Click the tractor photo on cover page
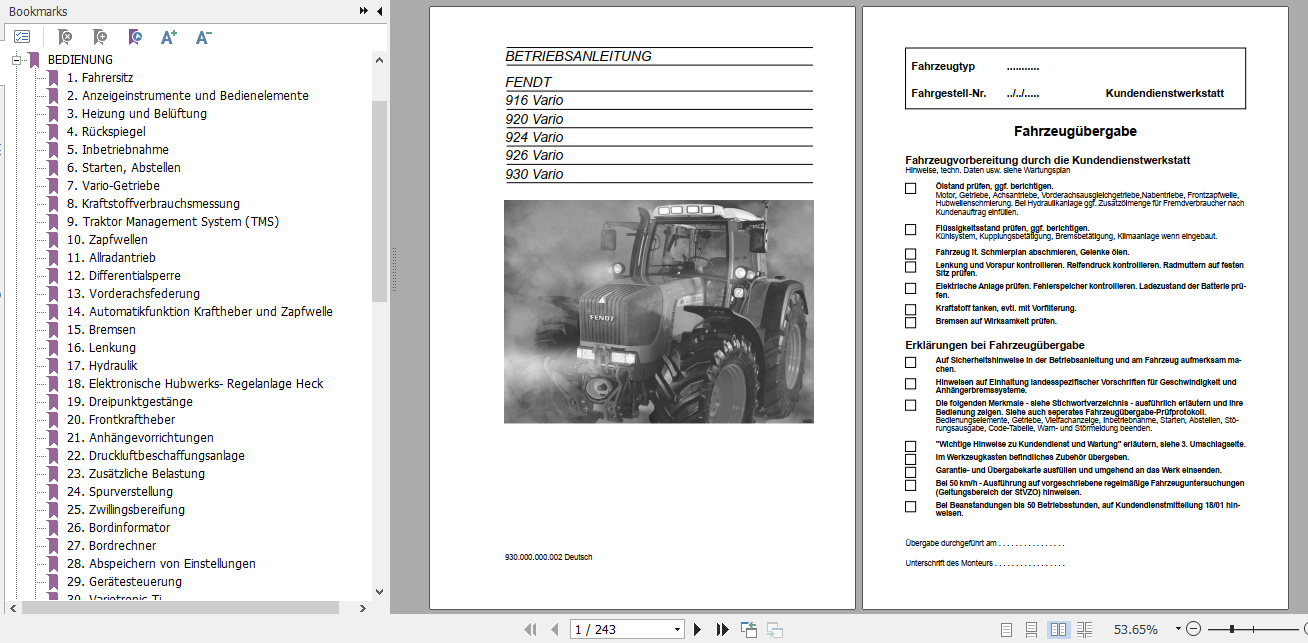 point(658,311)
